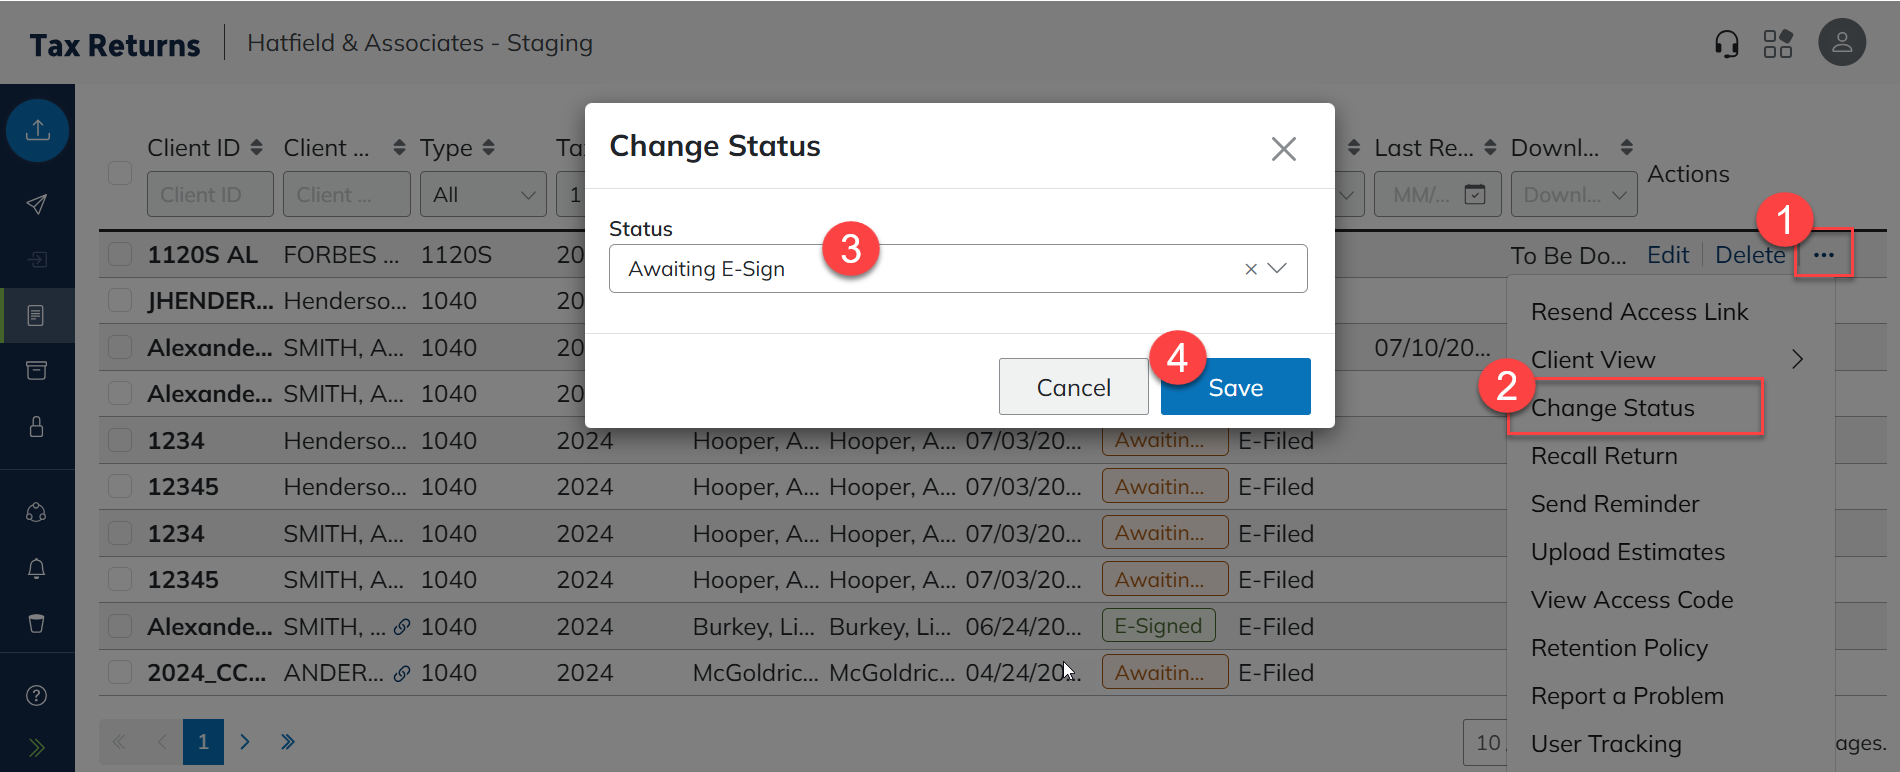Check the 1120S AL row checkbox

point(120,254)
